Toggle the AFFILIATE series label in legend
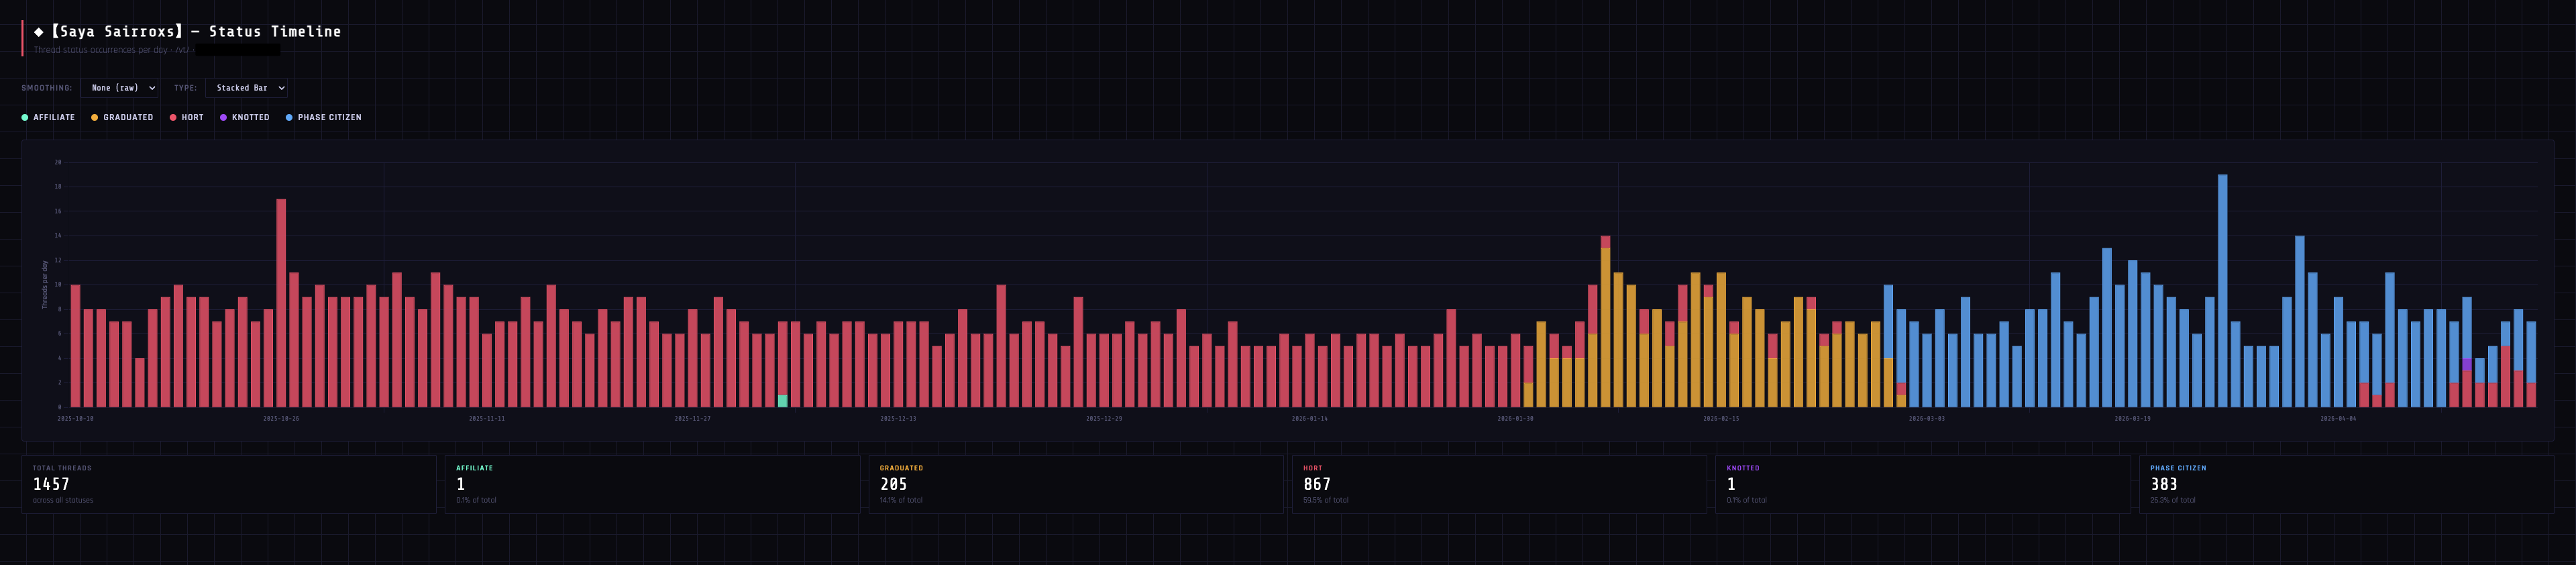Viewport: 2576px width, 565px height. click(54, 118)
